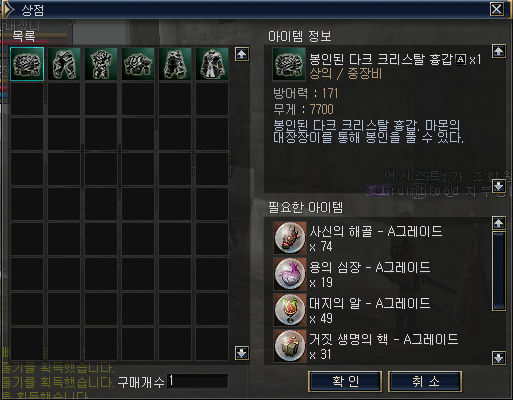This screenshot has width=513, height=400.
Task: Click the 사신의 해골 material icon
Action: click(290, 238)
